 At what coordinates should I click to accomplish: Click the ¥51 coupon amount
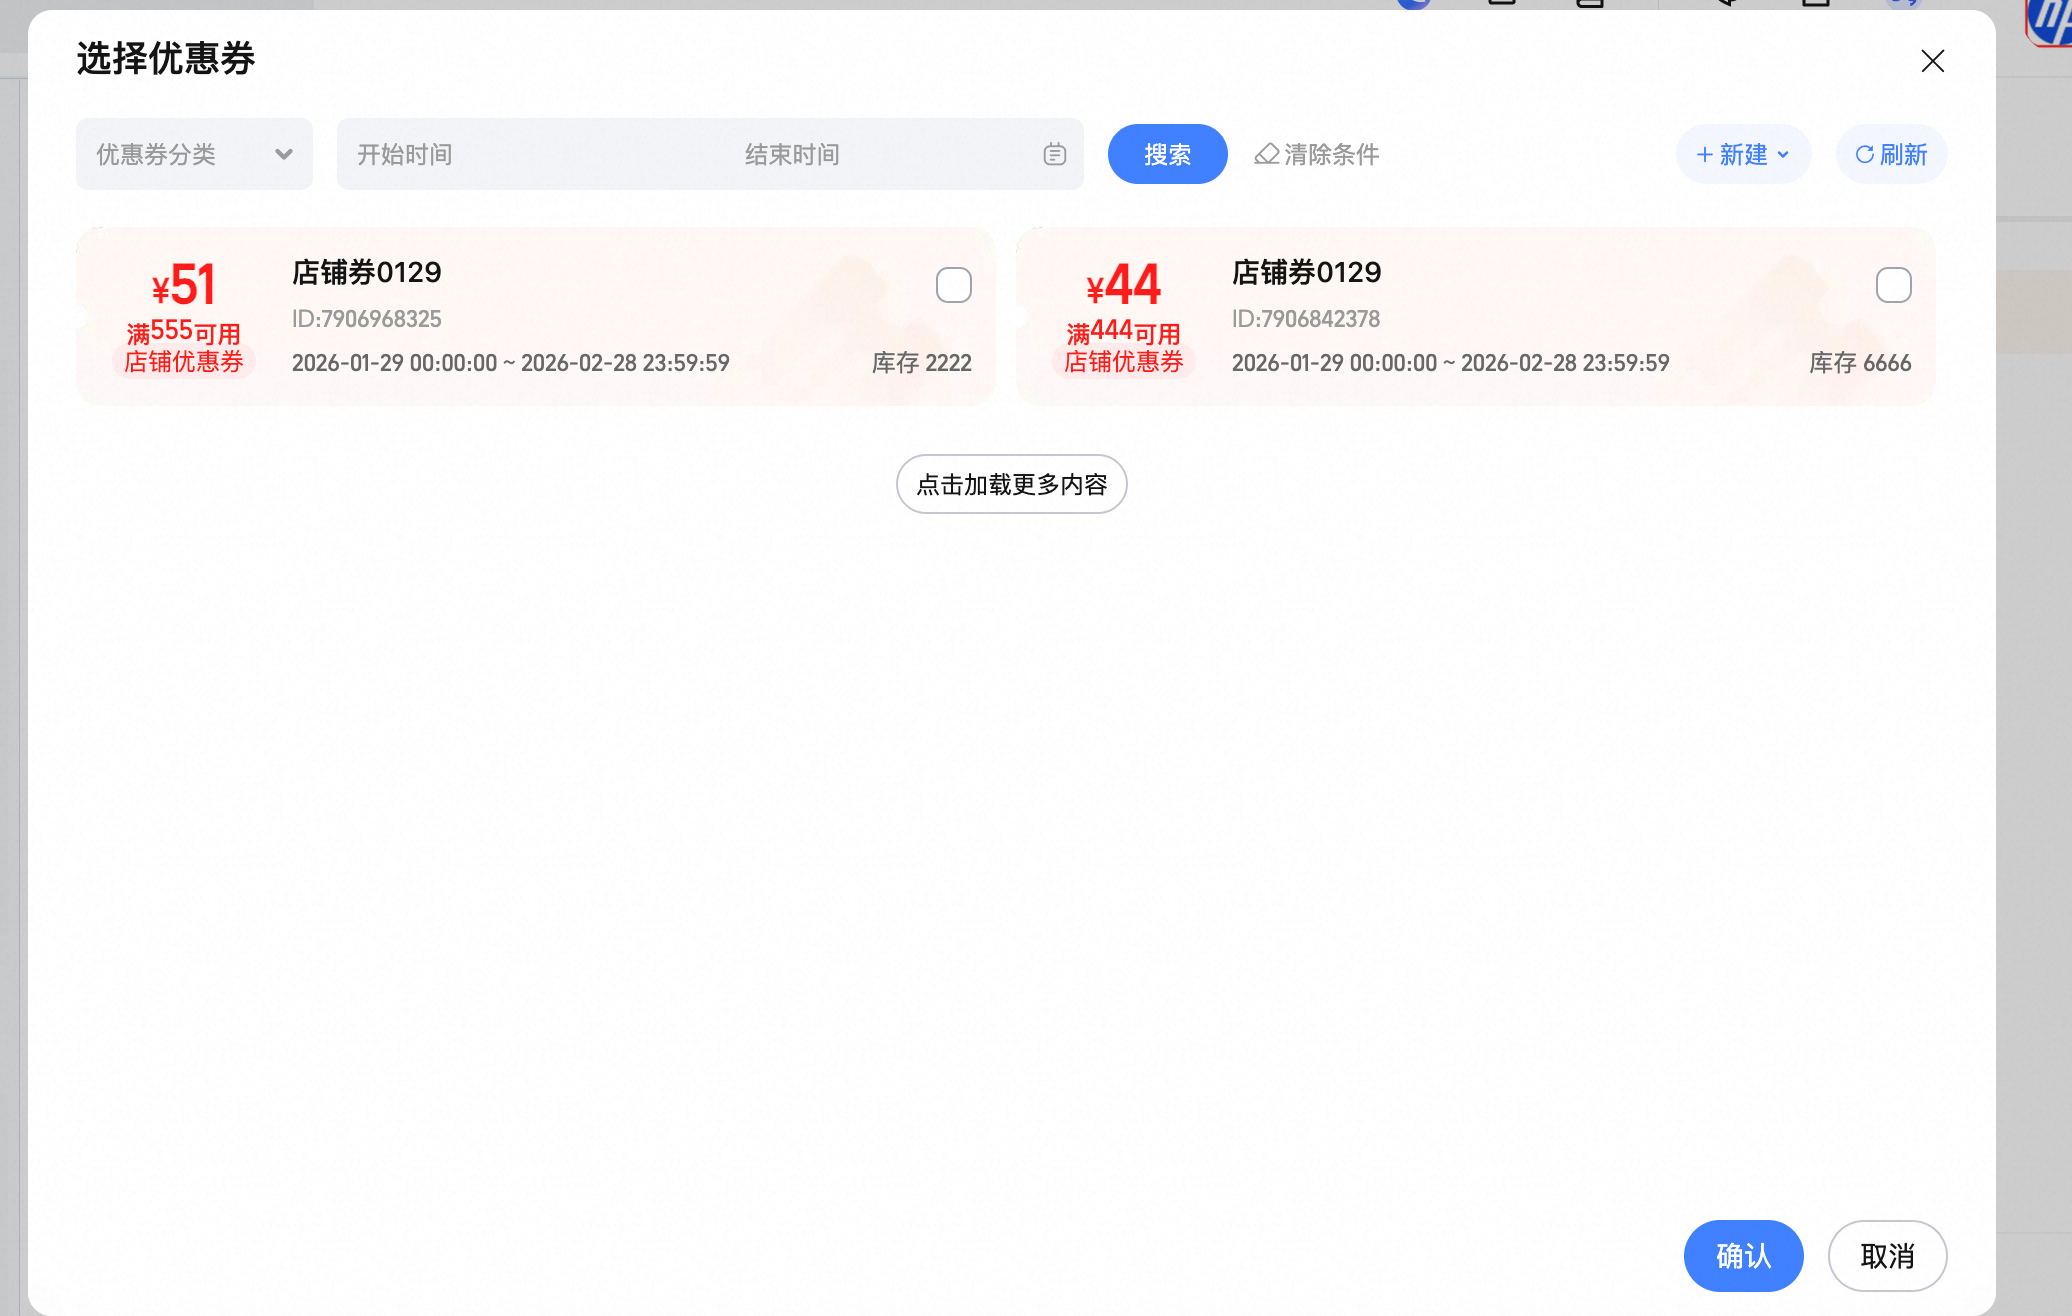(183, 285)
